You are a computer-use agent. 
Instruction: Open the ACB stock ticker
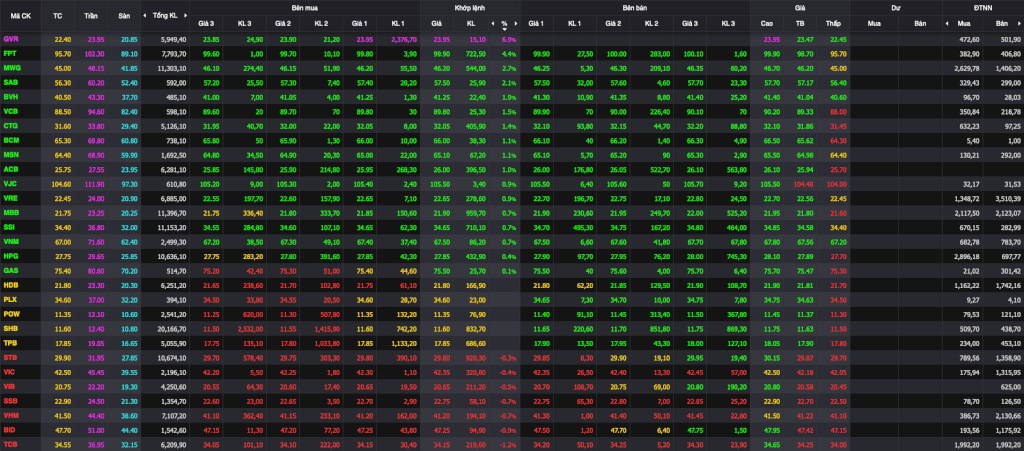click(10, 168)
